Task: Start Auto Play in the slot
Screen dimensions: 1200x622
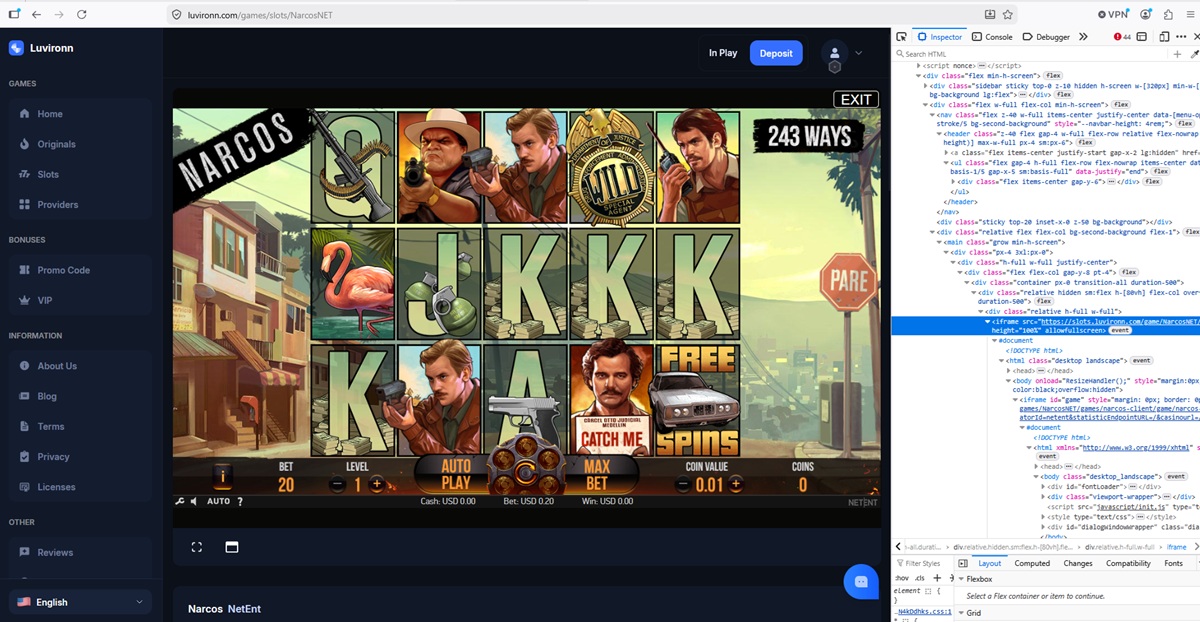Action: click(x=456, y=474)
